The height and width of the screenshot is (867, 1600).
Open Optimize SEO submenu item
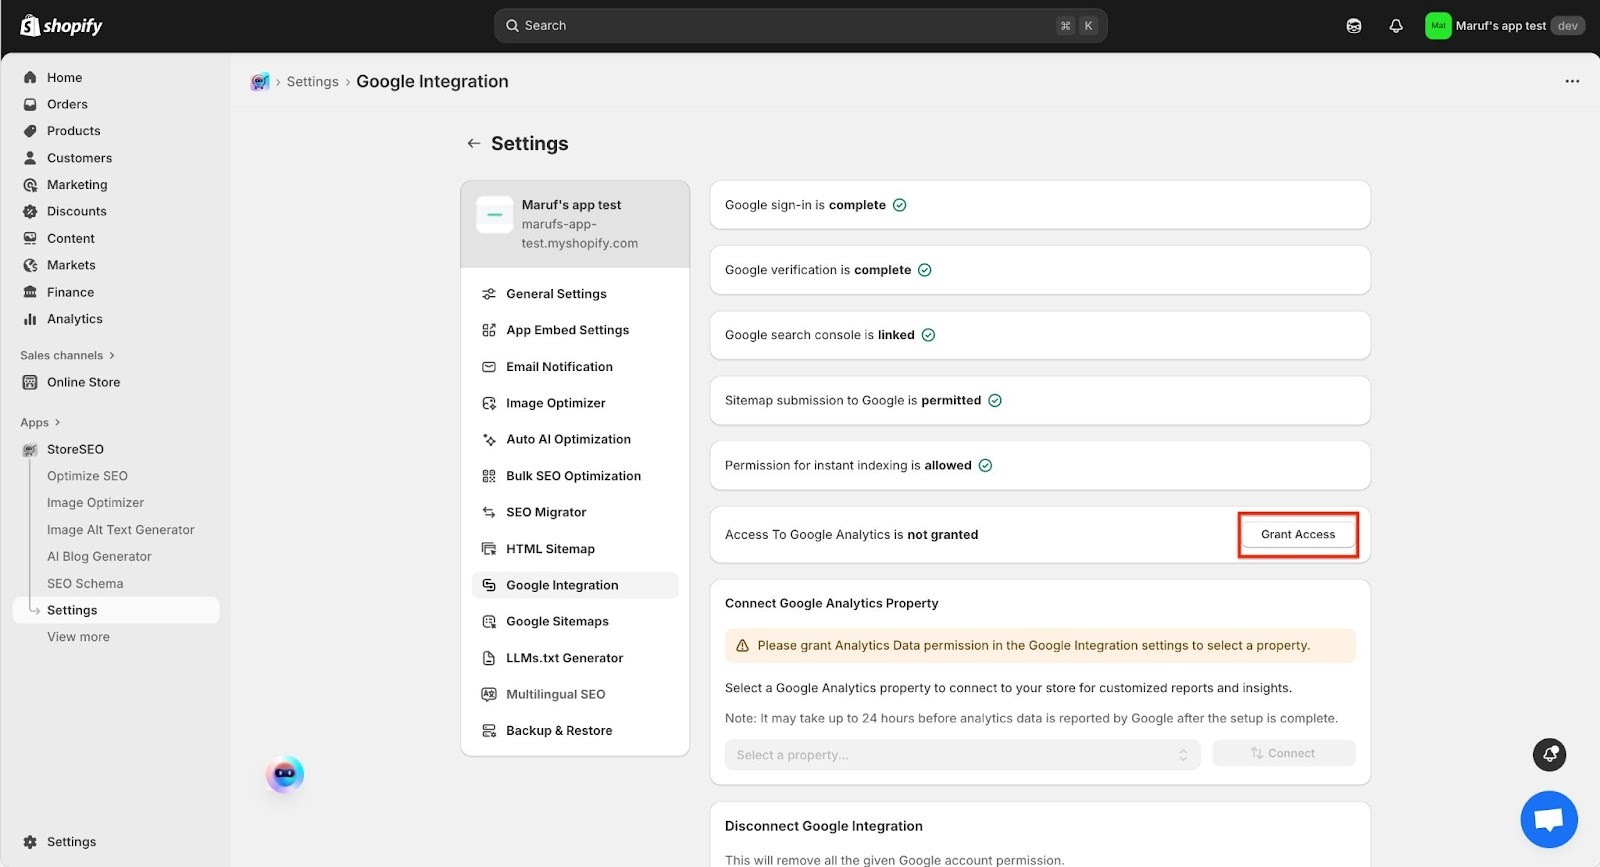point(87,476)
